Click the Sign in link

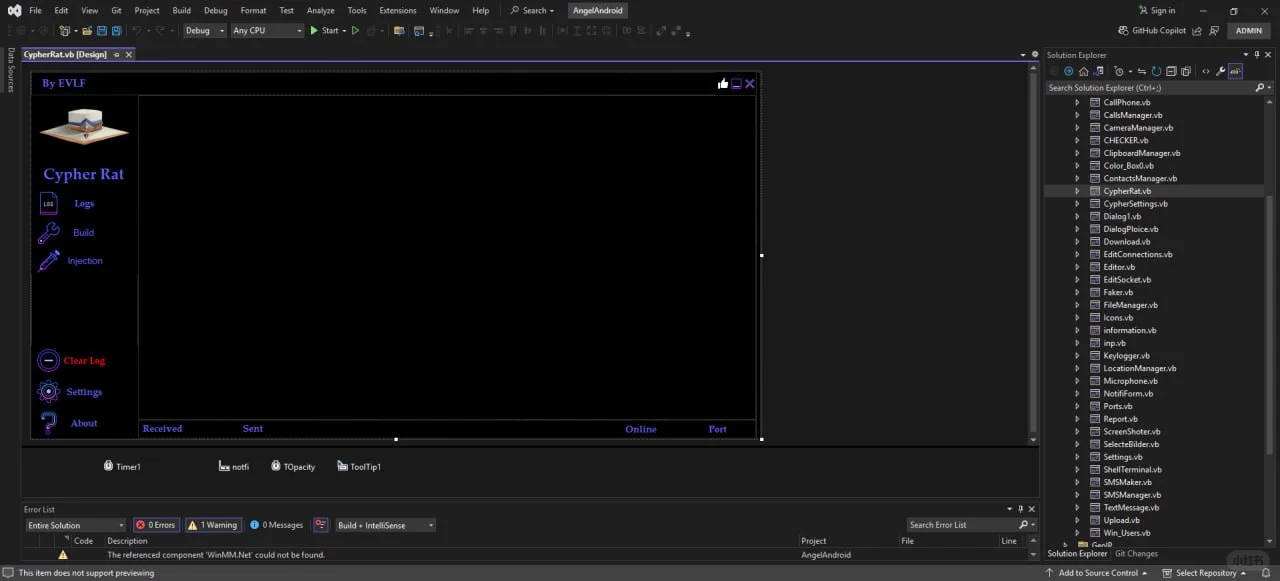(1155, 10)
